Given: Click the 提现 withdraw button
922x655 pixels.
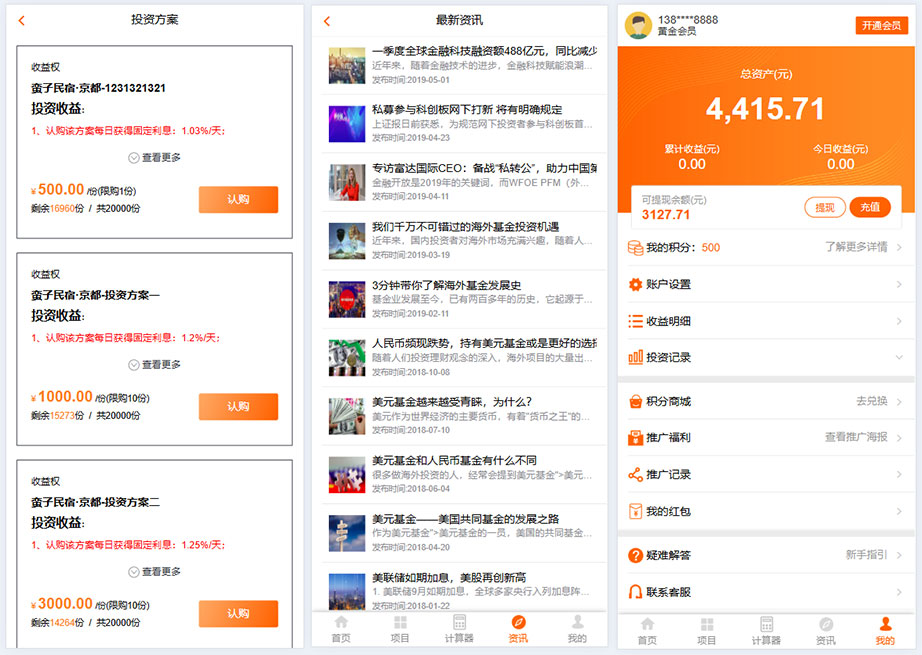Looking at the screenshot, I should click(x=828, y=205).
